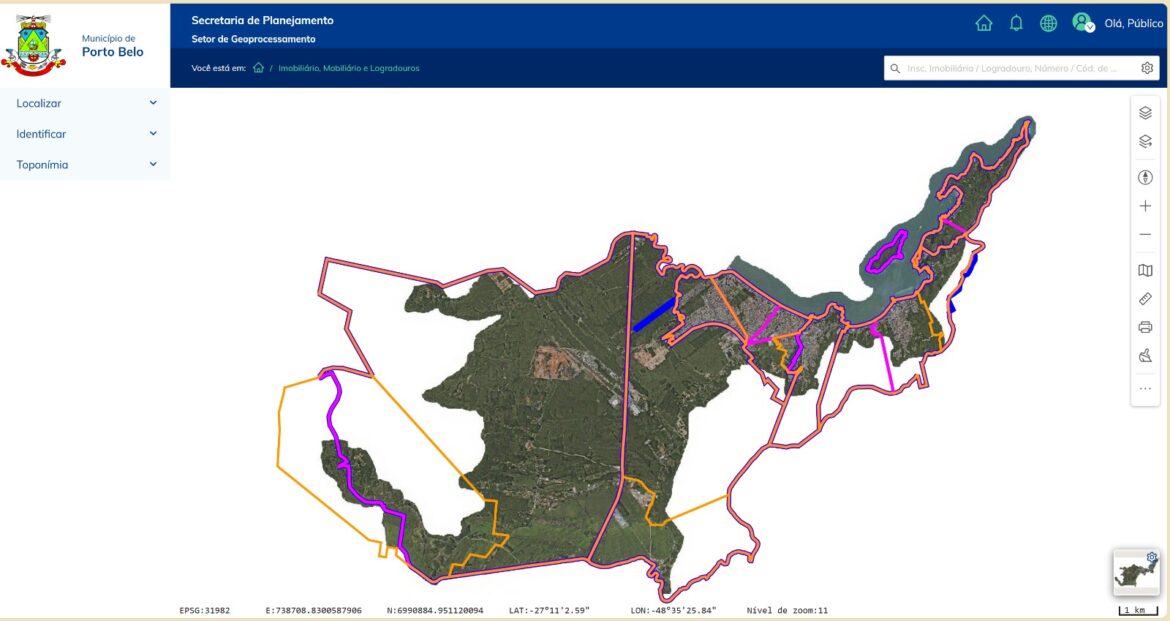
Task: Expand the Identificar section
Action: point(85,134)
